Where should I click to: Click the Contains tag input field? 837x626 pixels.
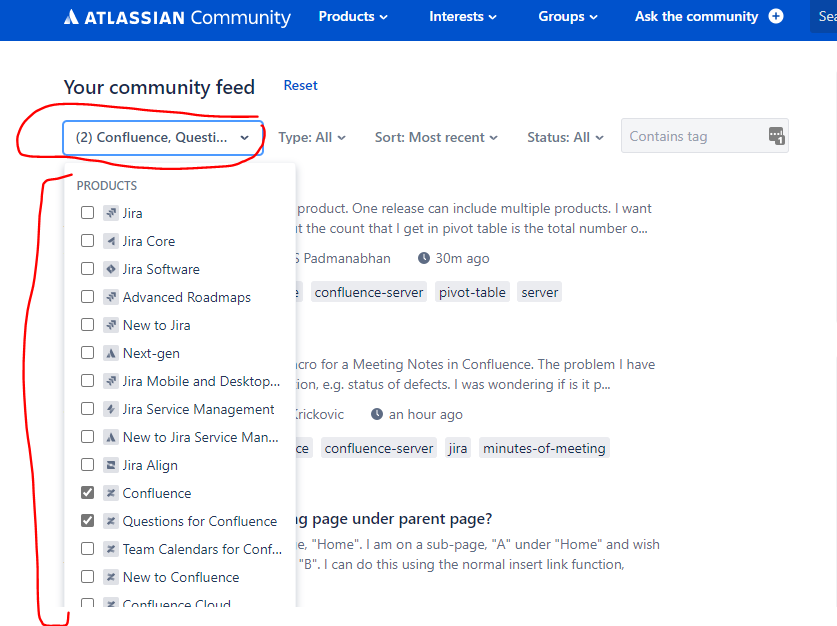[705, 136]
